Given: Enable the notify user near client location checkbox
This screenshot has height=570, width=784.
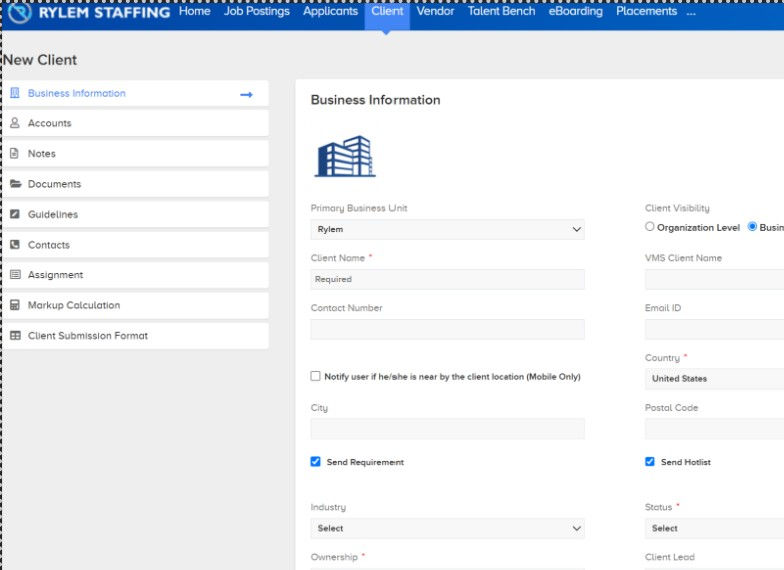Looking at the screenshot, I should click(315, 376).
